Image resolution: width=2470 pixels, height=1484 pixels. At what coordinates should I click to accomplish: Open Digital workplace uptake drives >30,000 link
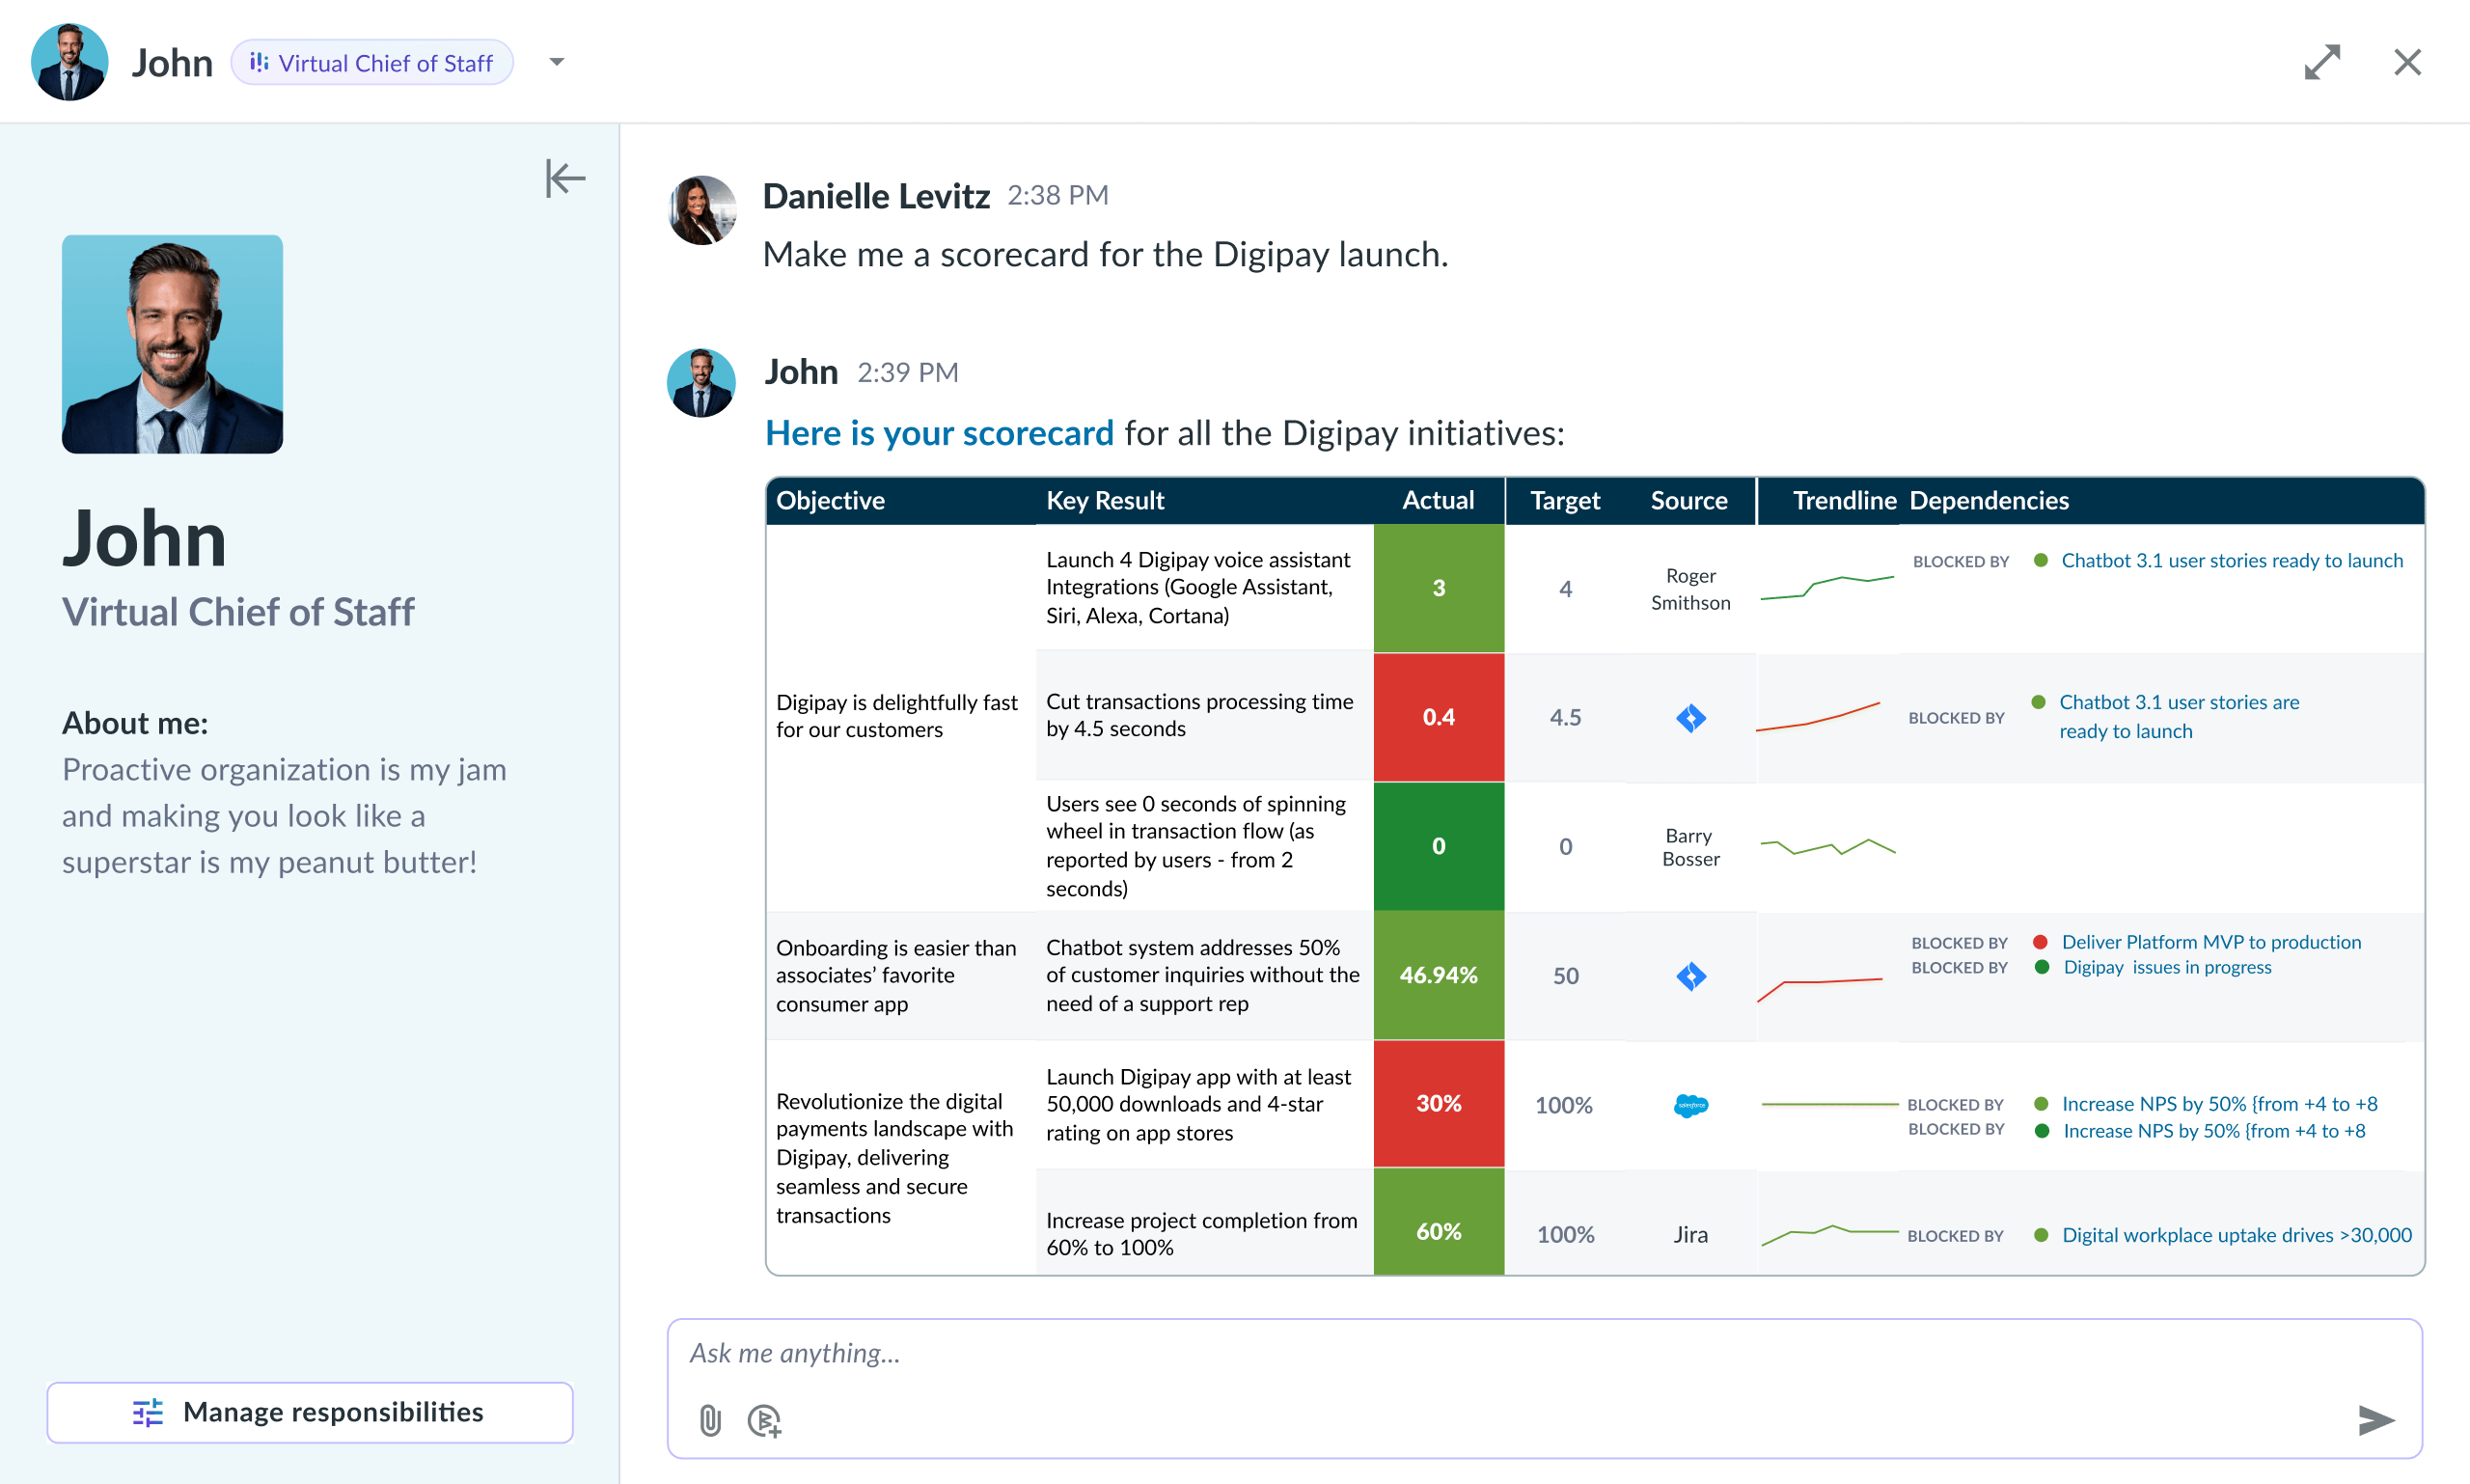2236,1235
